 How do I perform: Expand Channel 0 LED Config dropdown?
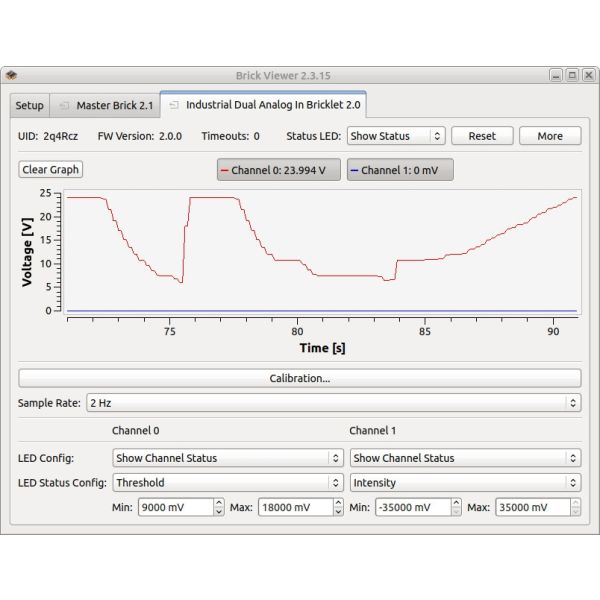point(228,458)
